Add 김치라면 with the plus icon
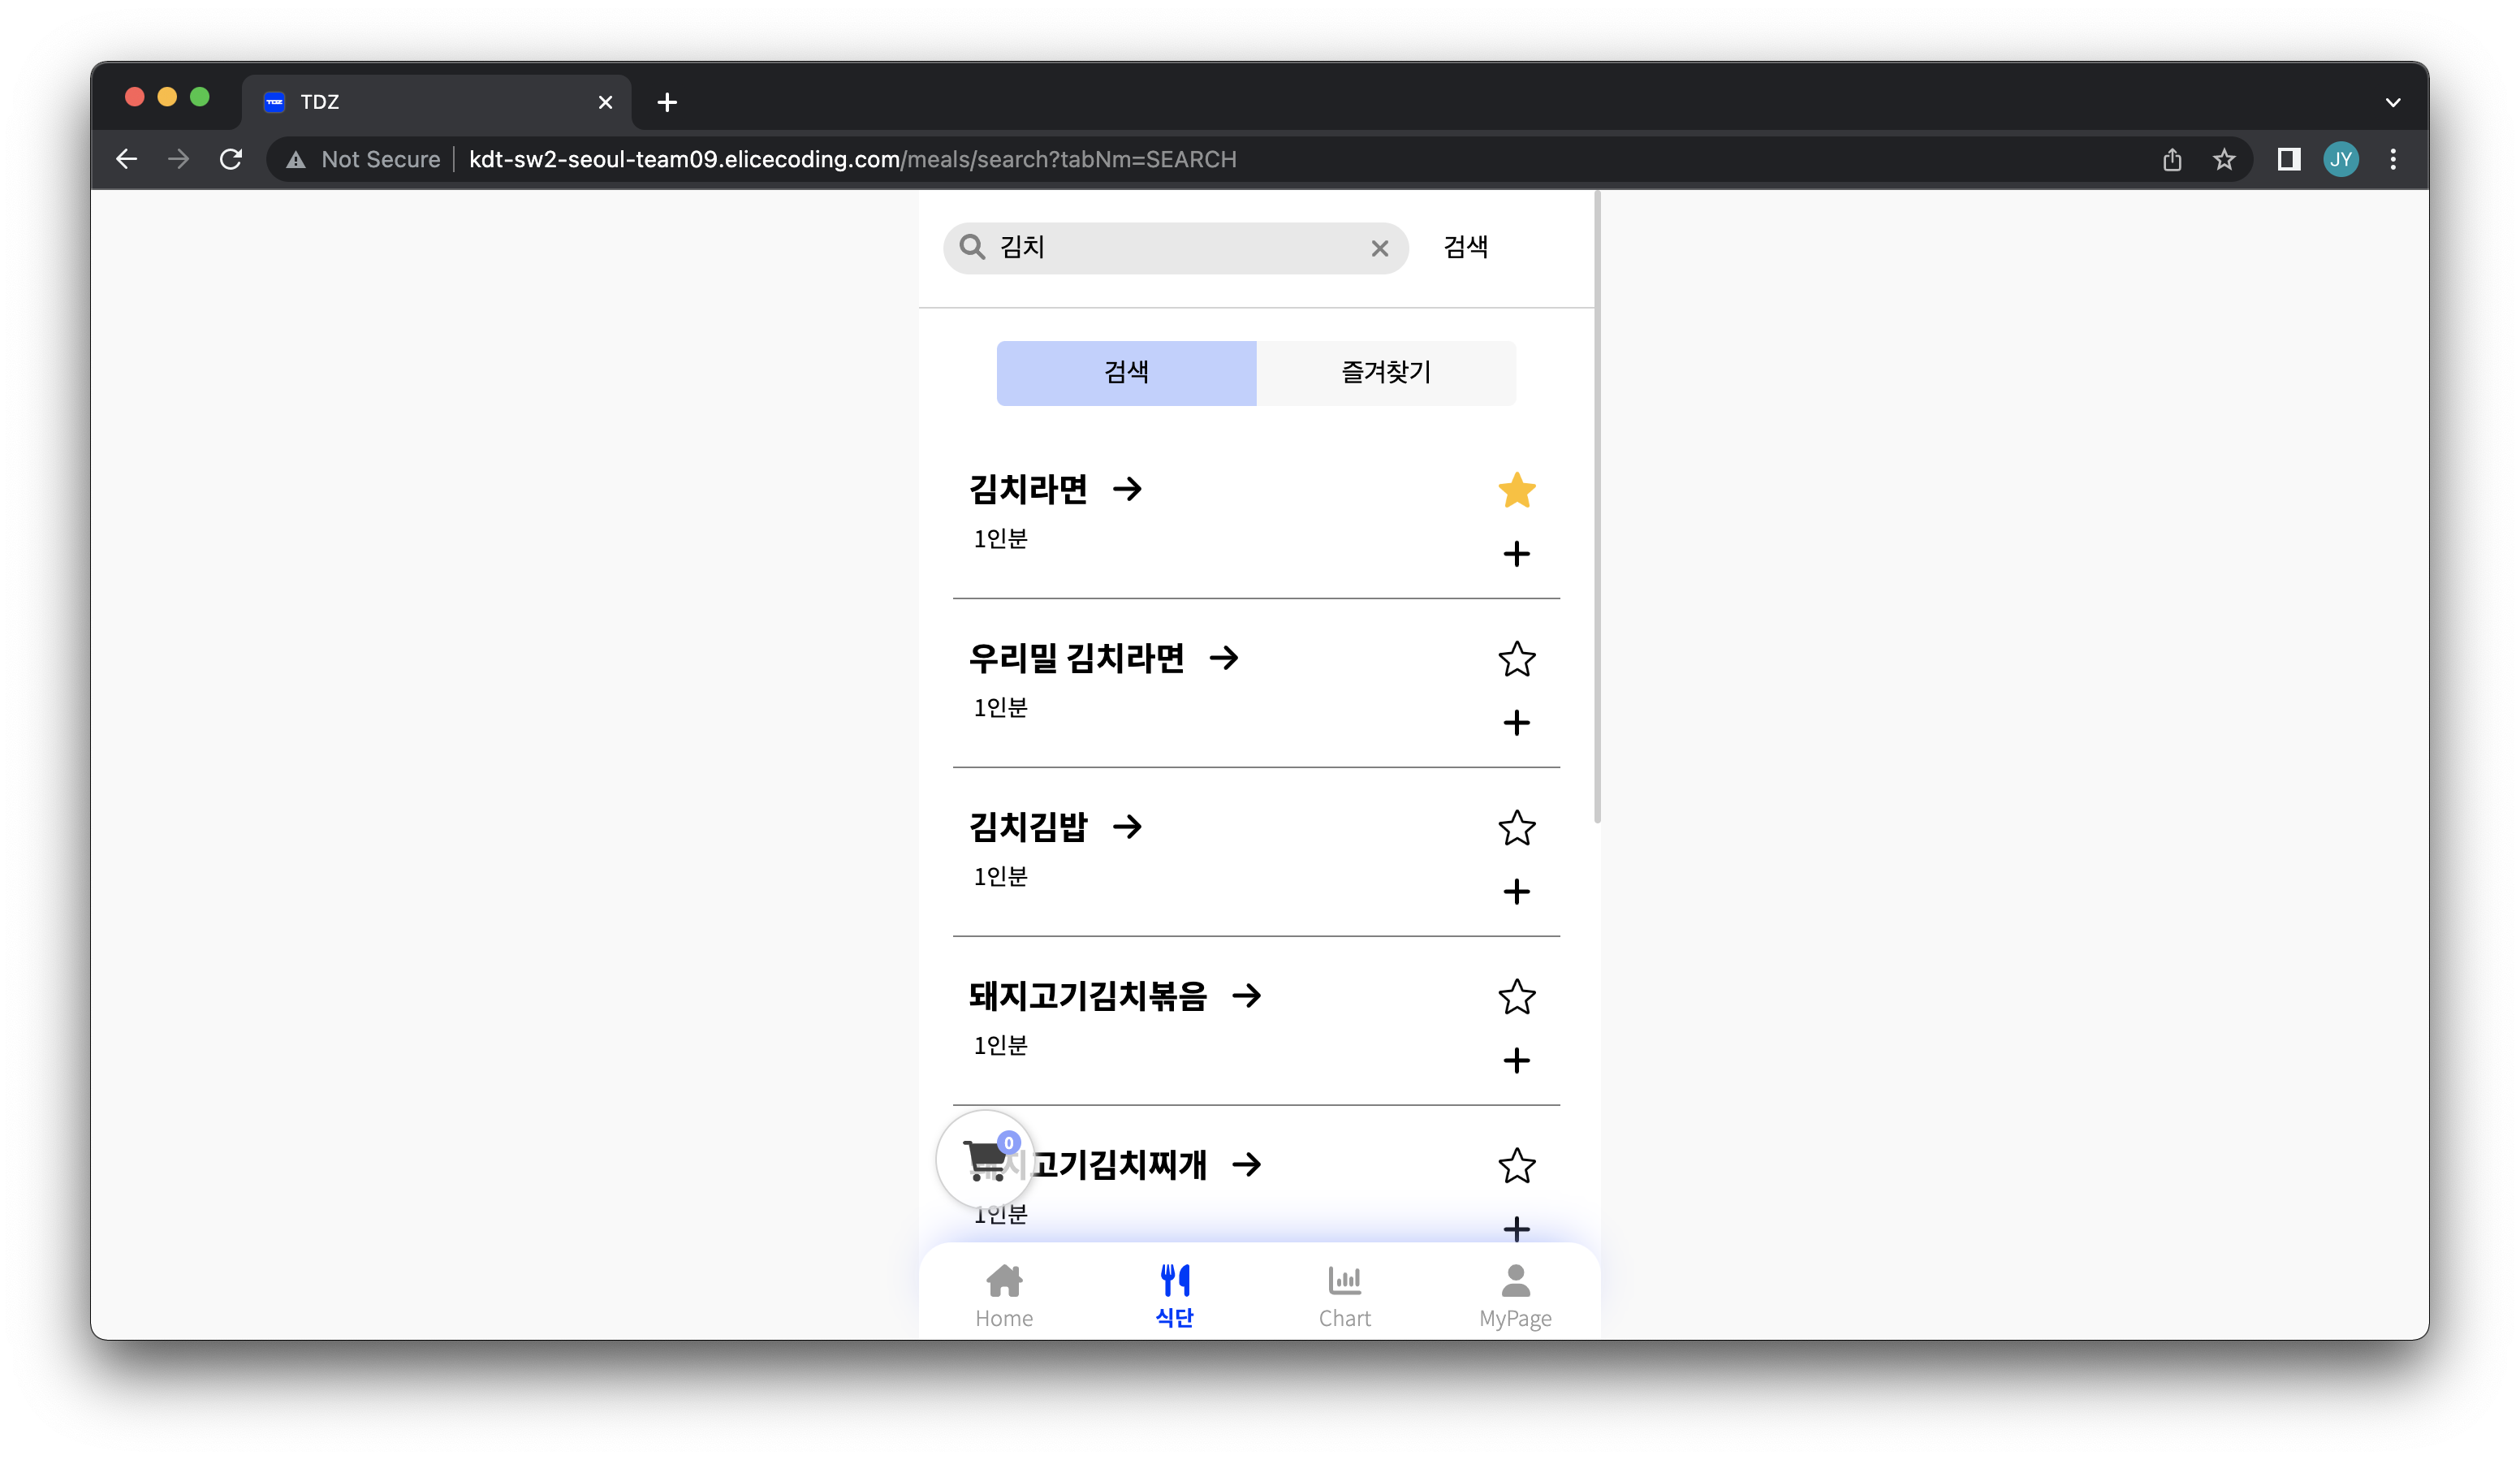 1516,554
